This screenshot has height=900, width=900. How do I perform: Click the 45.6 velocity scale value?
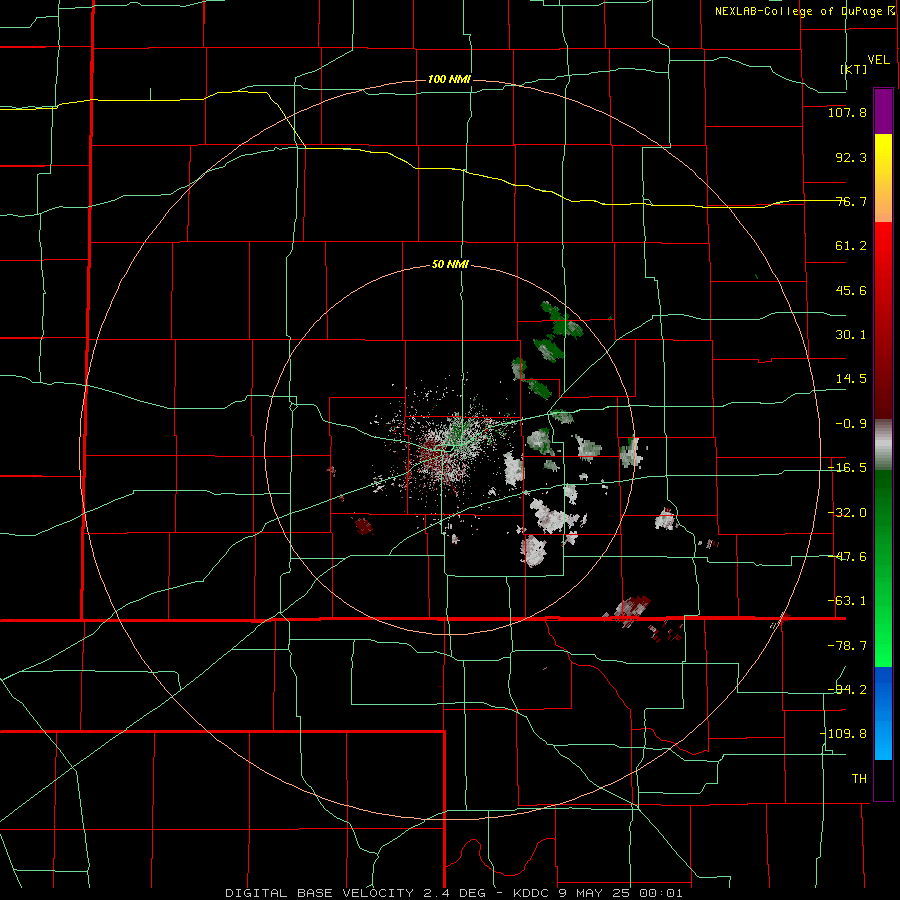coord(851,290)
